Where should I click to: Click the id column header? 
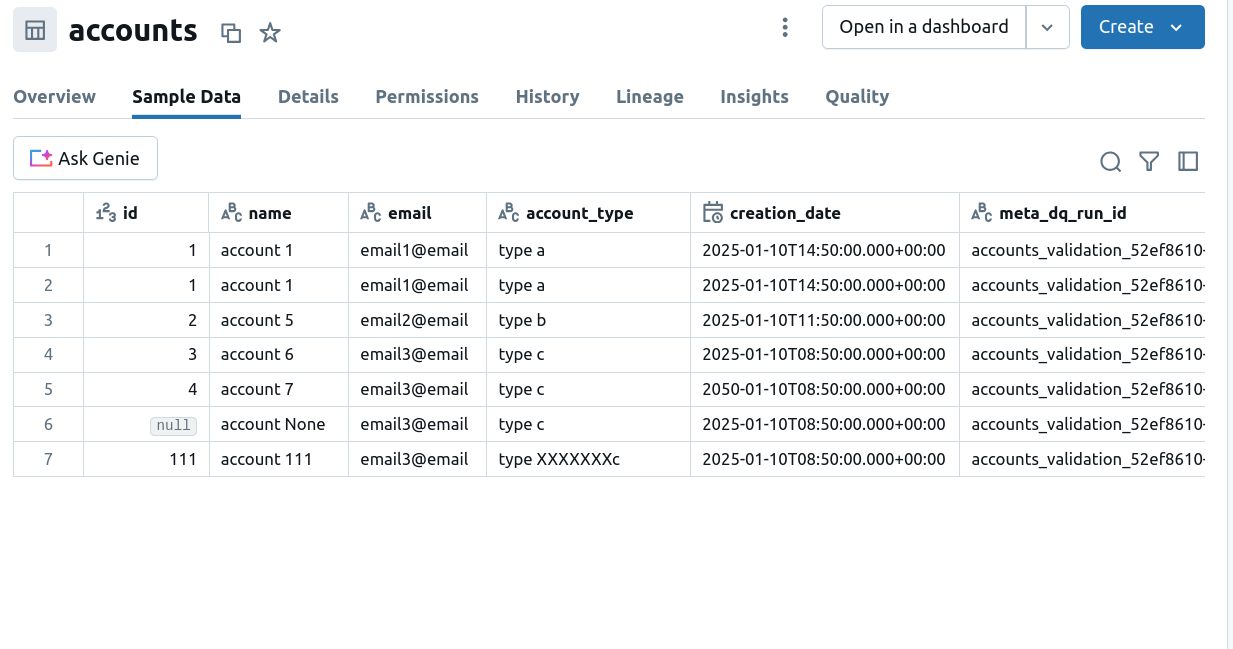(146, 213)
